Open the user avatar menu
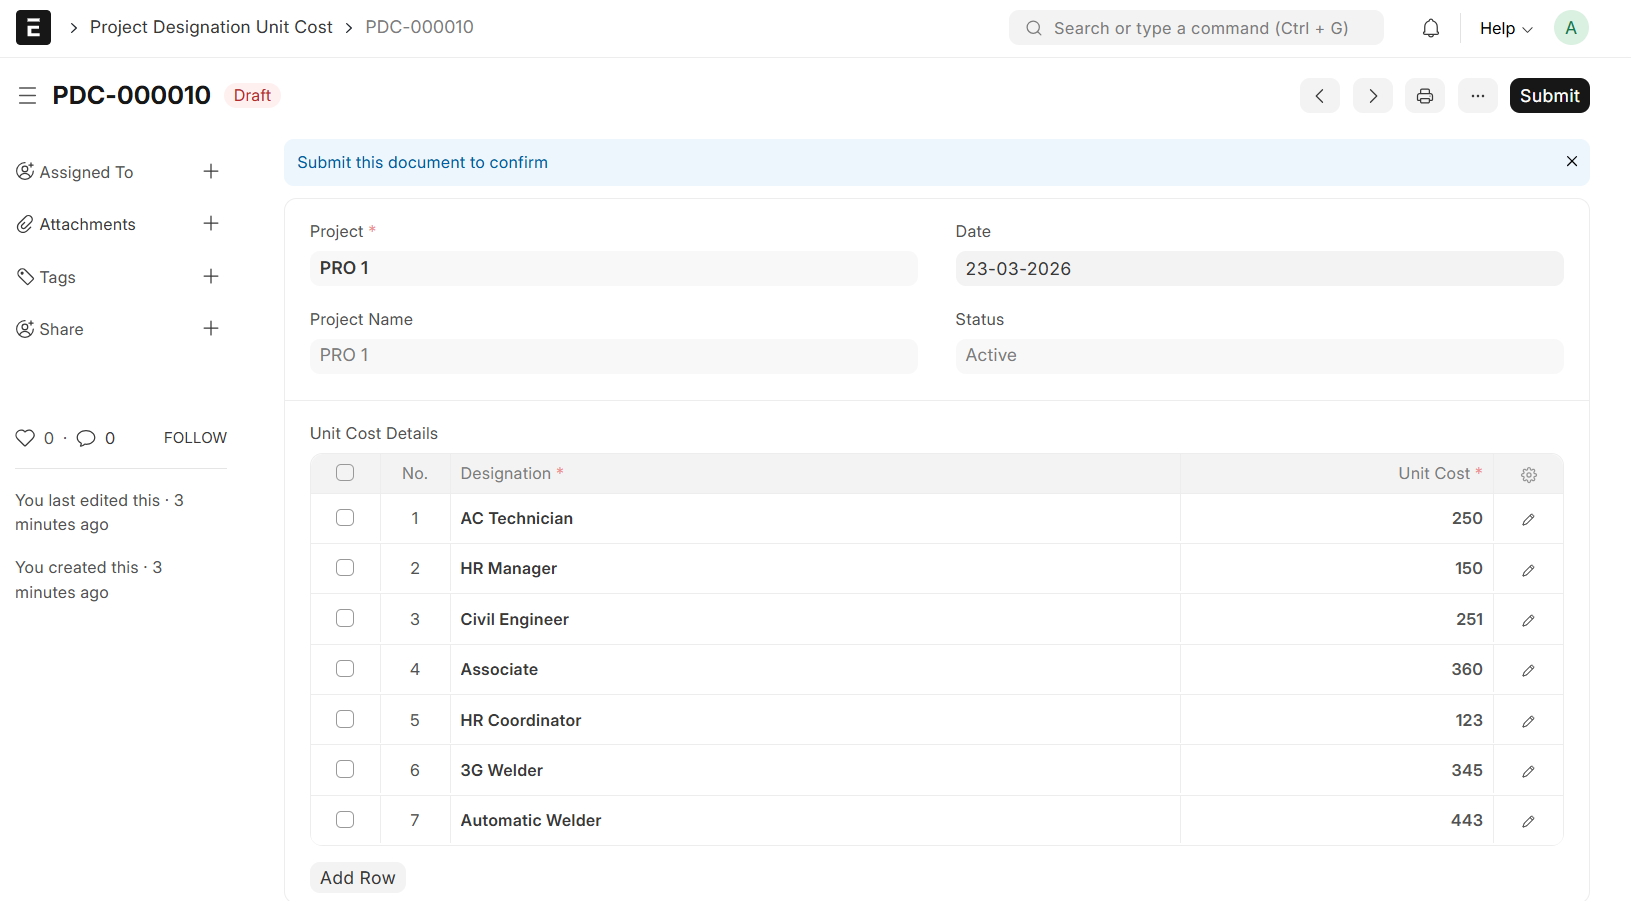Image resolution: width=1631 pixels, height=901 pixels. point(1570,28)
